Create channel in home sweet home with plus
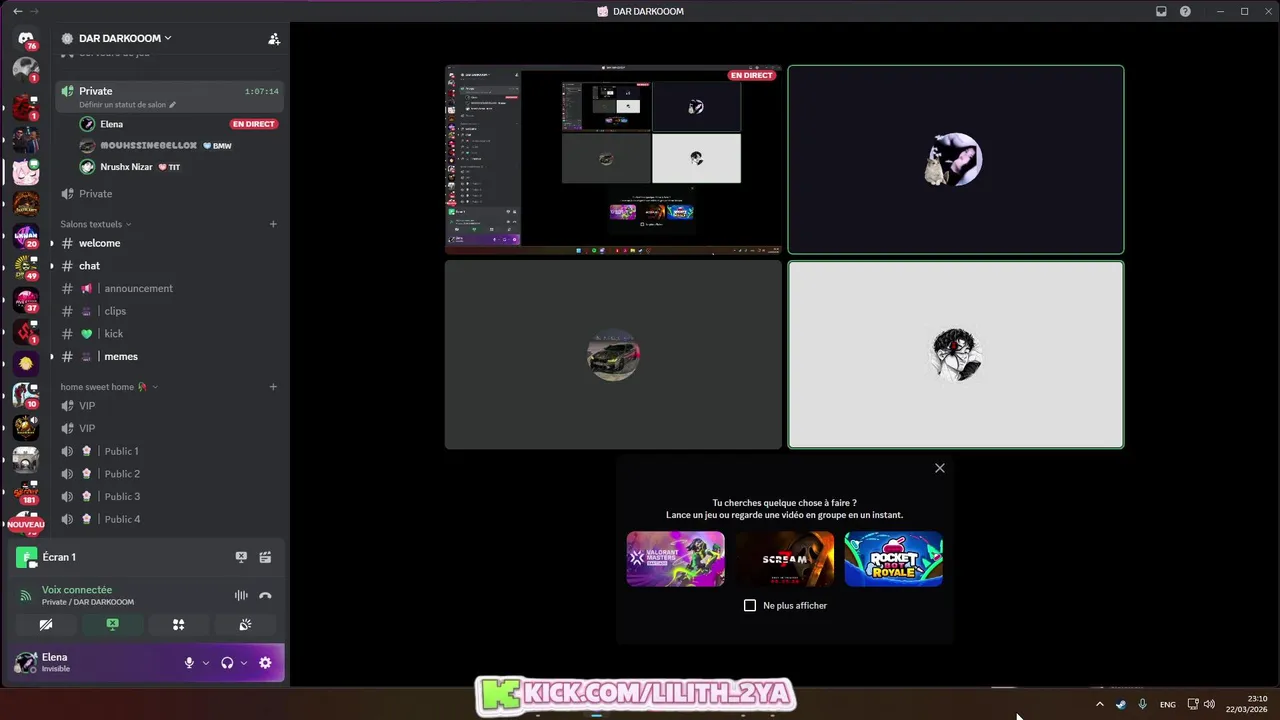The height and width of the screenshot is (720, 1280). pyautogui.click(x=273, y=387)
